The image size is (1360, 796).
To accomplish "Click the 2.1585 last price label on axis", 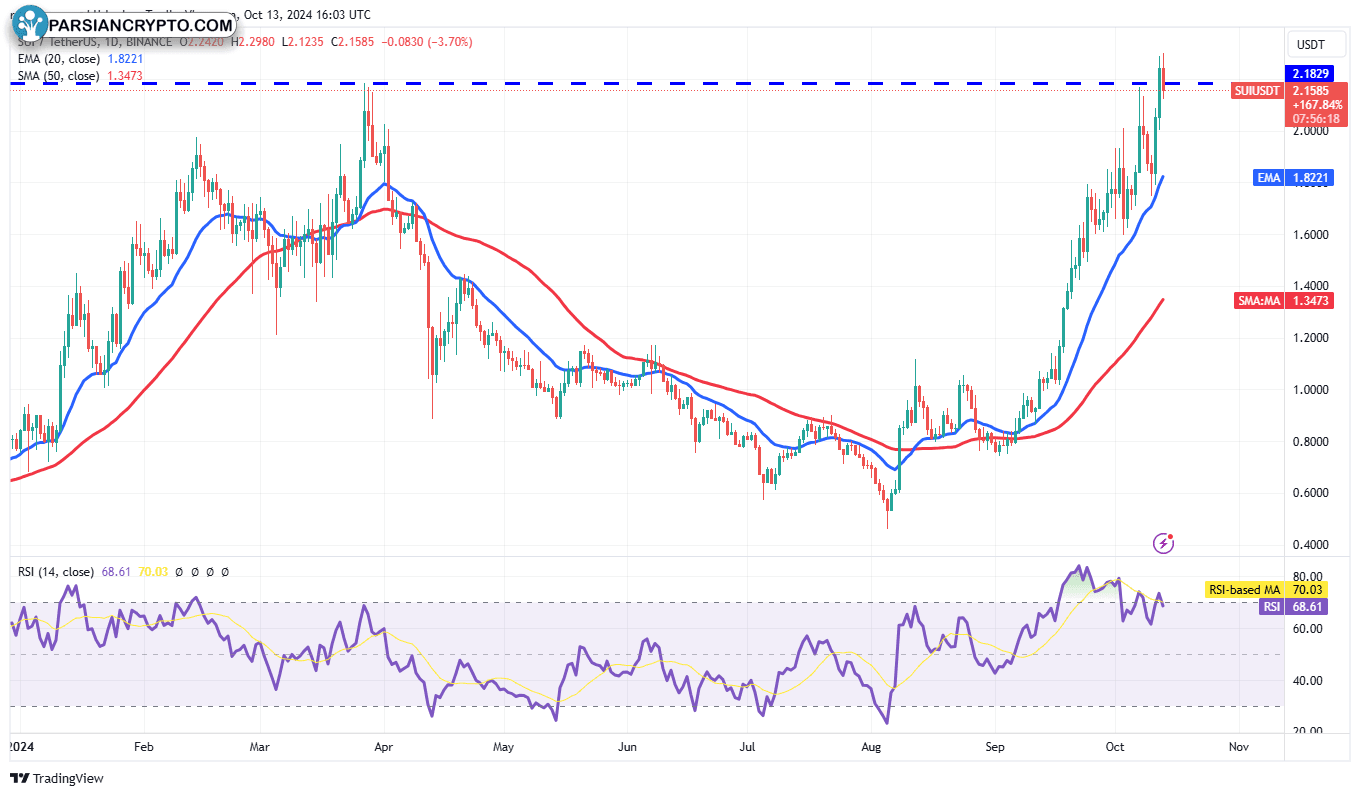I will pos(1310,90).
